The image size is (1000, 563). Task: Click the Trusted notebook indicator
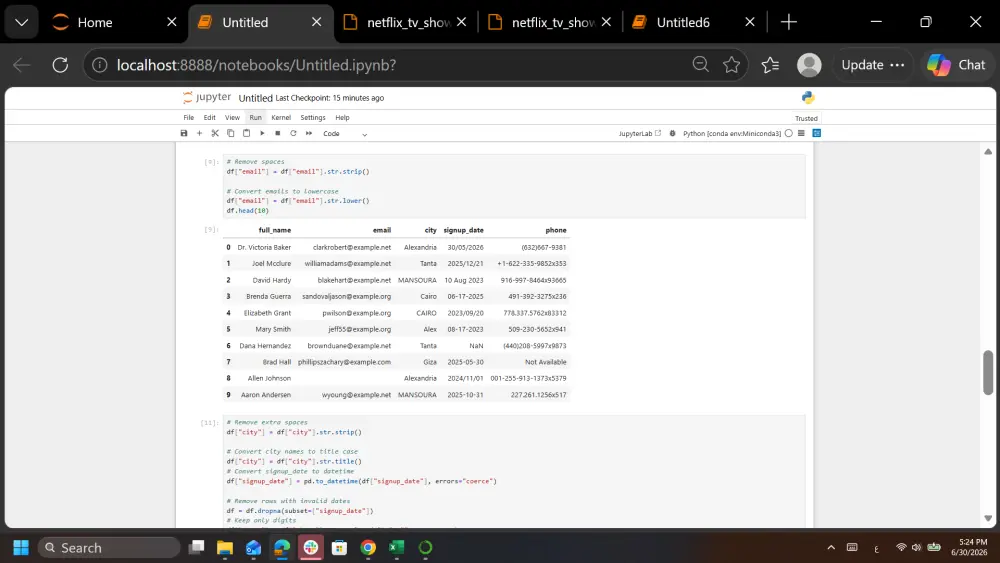pos(806,118)
